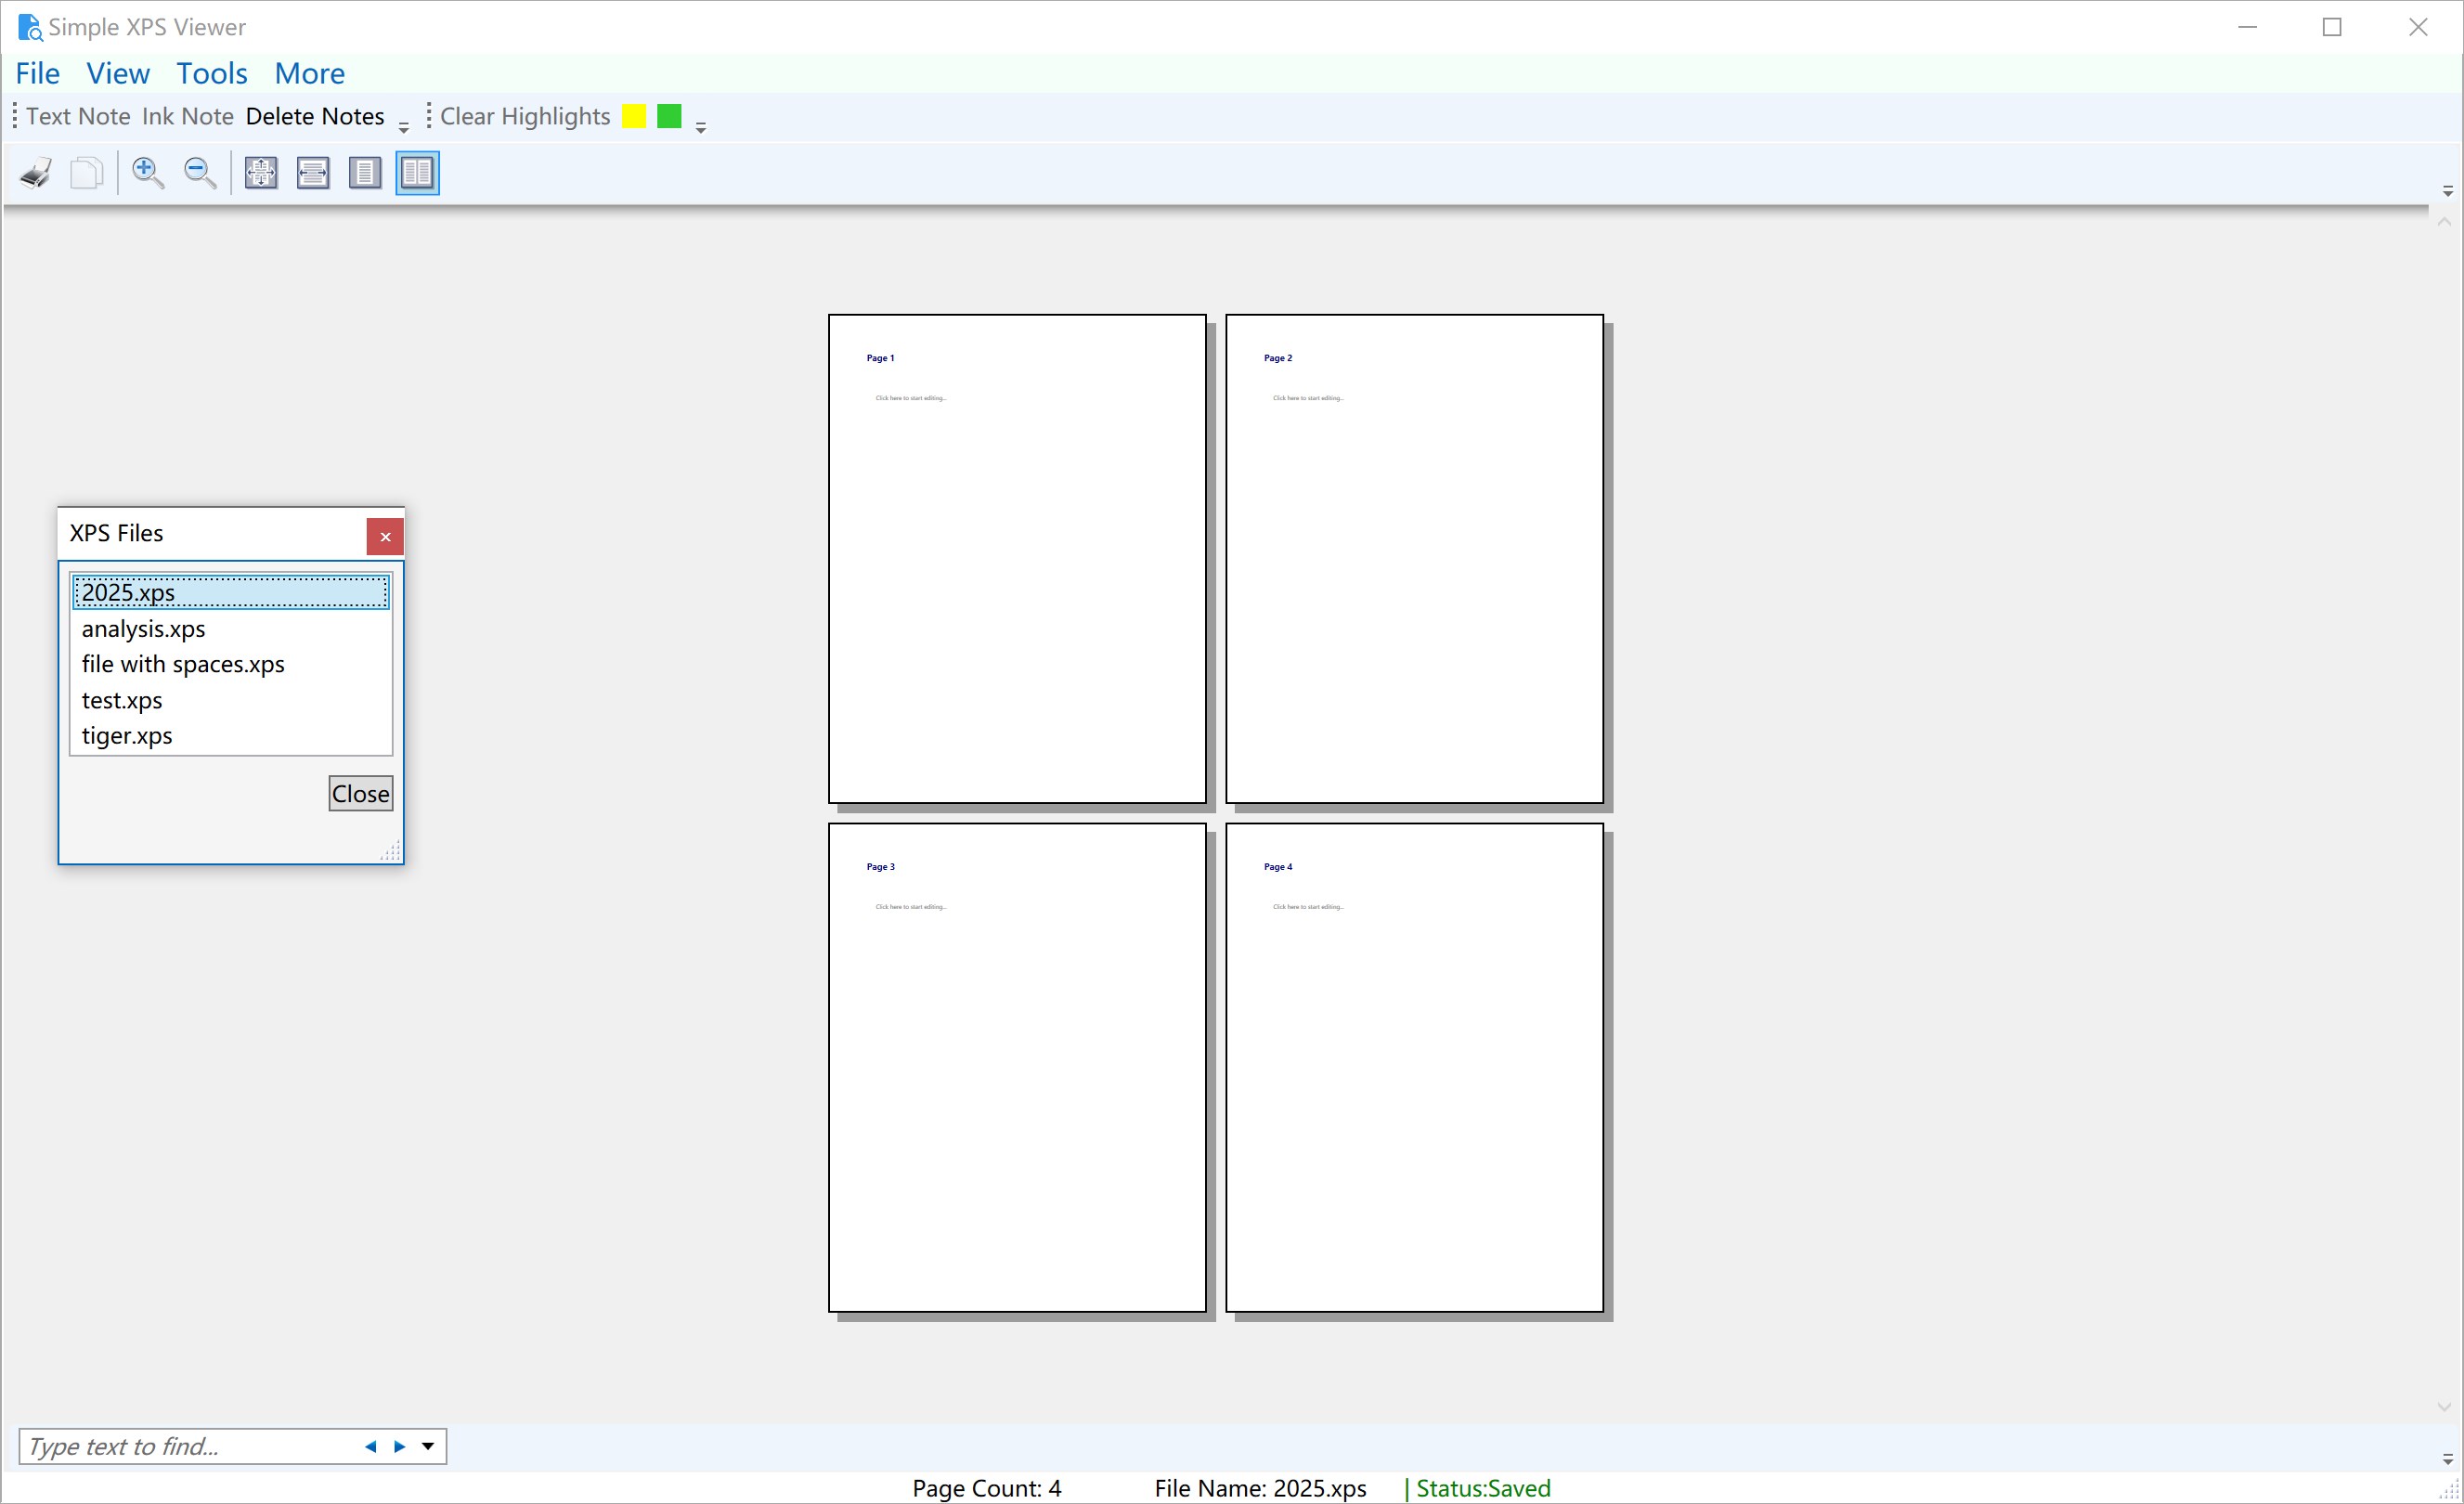2464x1504 pixels.
Task: Click the Fit Page Width icon
Action: [x=313, y=172]
